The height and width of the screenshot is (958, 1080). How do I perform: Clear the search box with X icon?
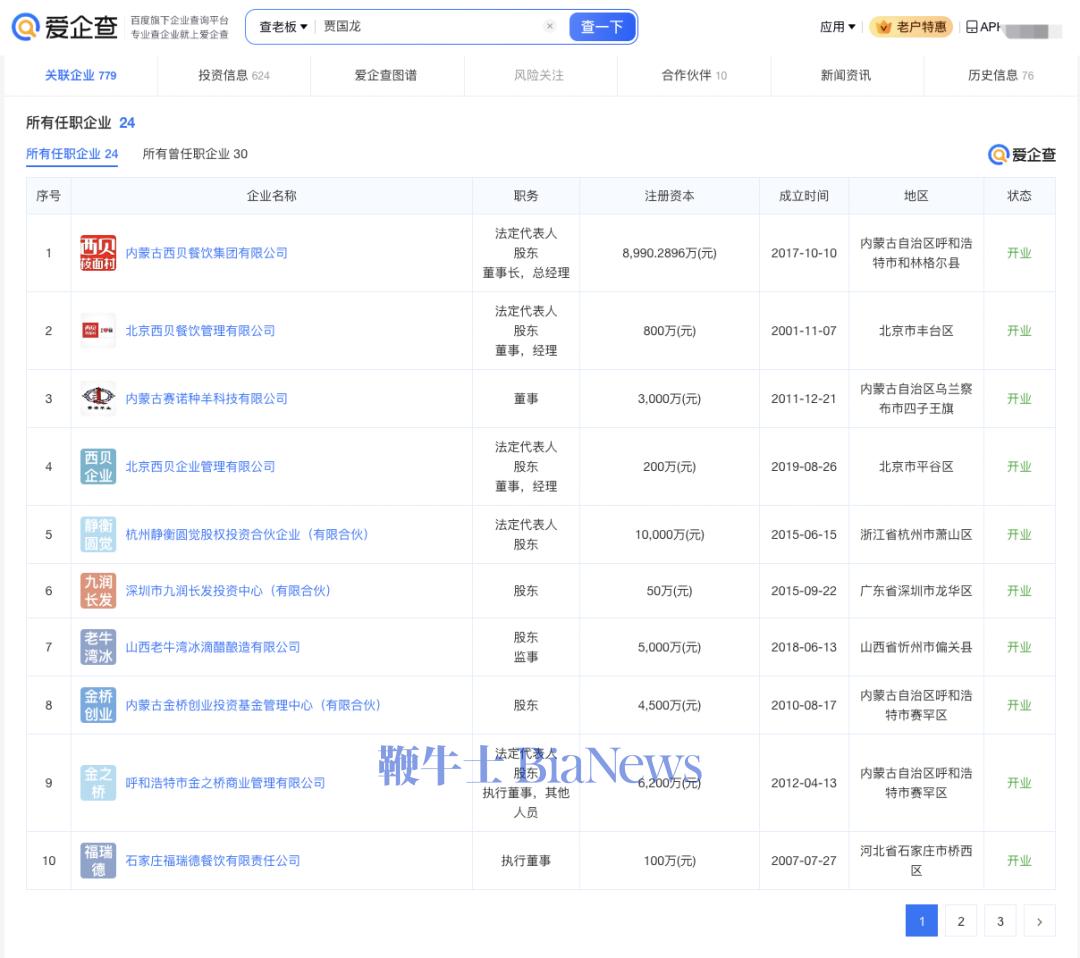pyautogui.click(x=550, y=27)
